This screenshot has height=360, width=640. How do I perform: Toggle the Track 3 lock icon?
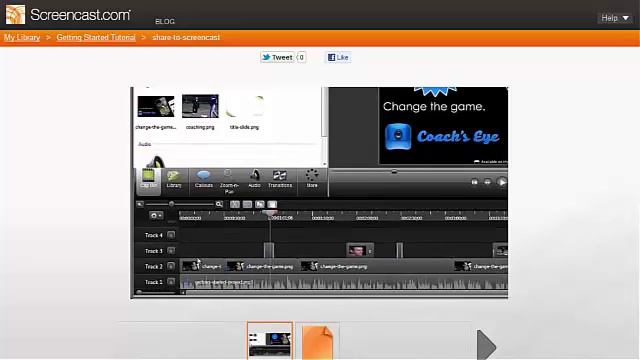(x=171, y=251)
